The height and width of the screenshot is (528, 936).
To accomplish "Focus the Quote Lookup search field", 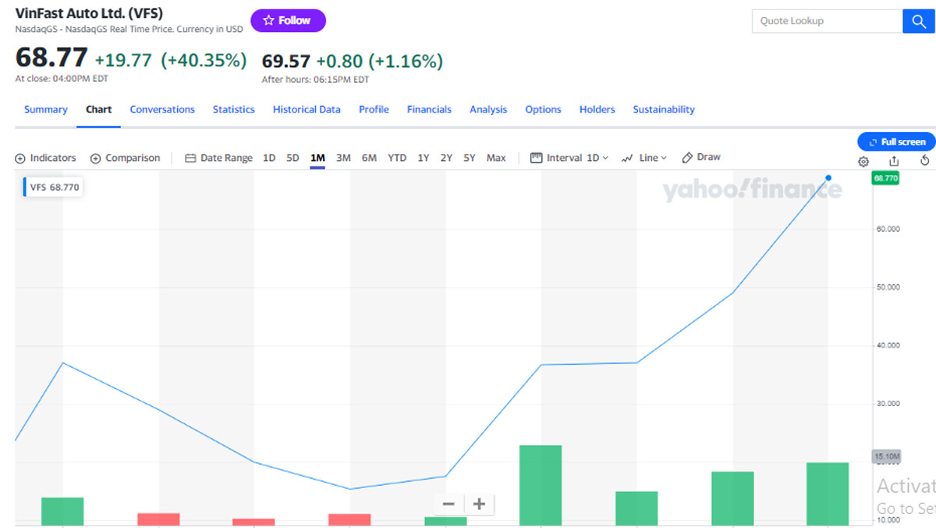I will click(x=827, y=21).
